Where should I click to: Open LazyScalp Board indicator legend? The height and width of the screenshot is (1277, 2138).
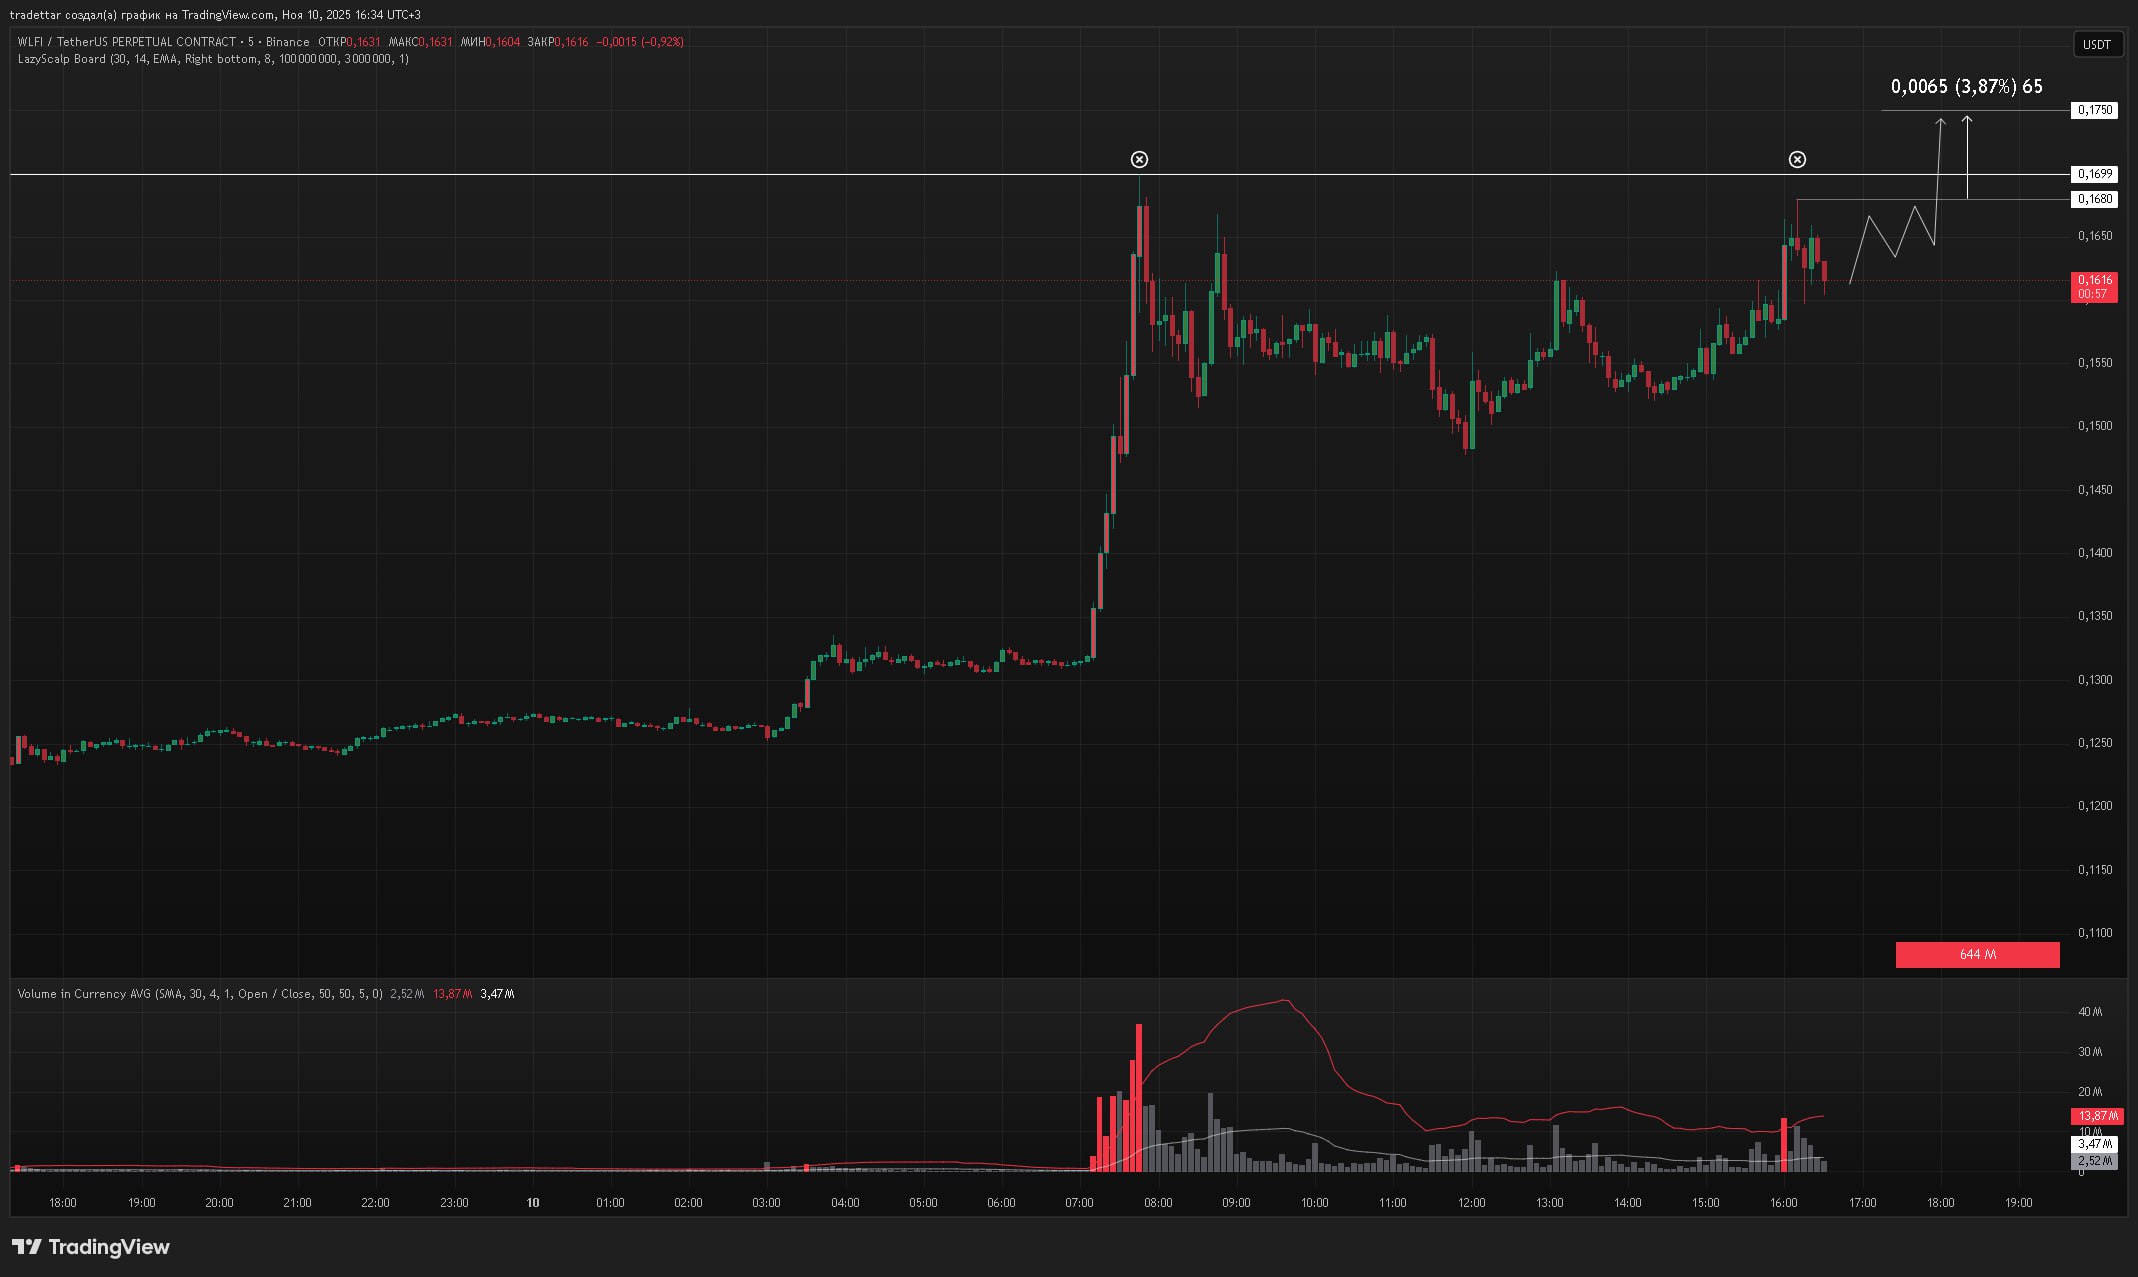tap(61, 59)
